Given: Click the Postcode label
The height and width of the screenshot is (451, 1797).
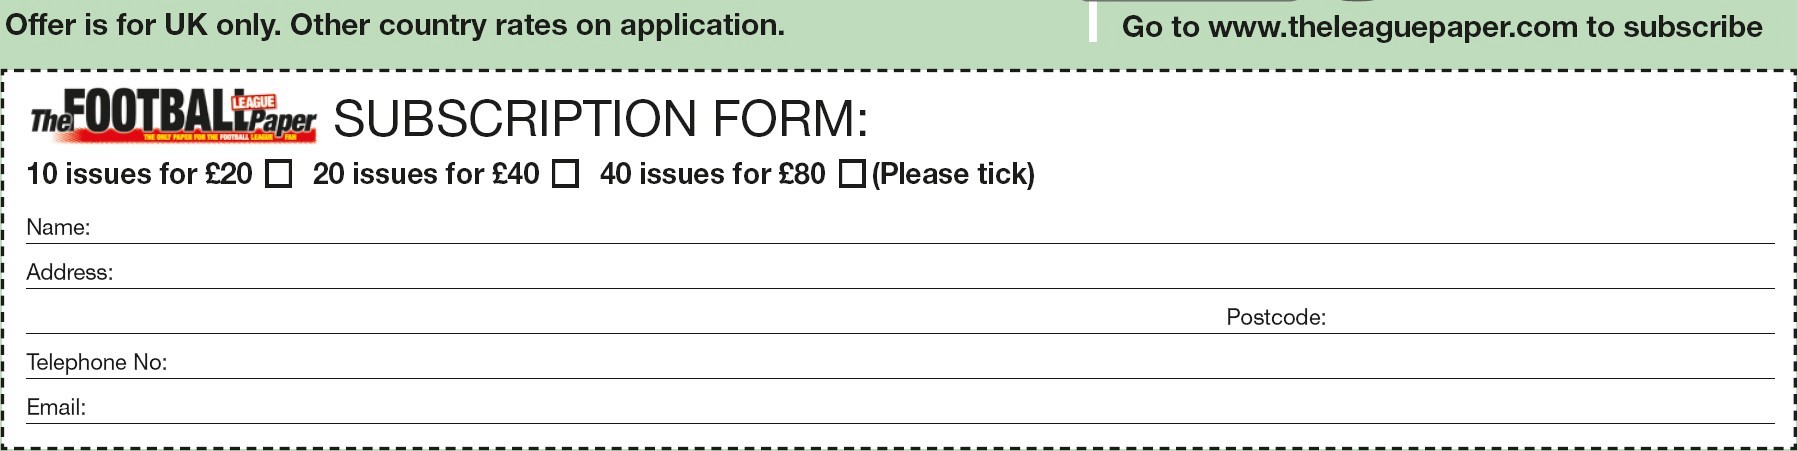Looking at the screenshot, I should pyautogui.click(x=1276, y=317).
